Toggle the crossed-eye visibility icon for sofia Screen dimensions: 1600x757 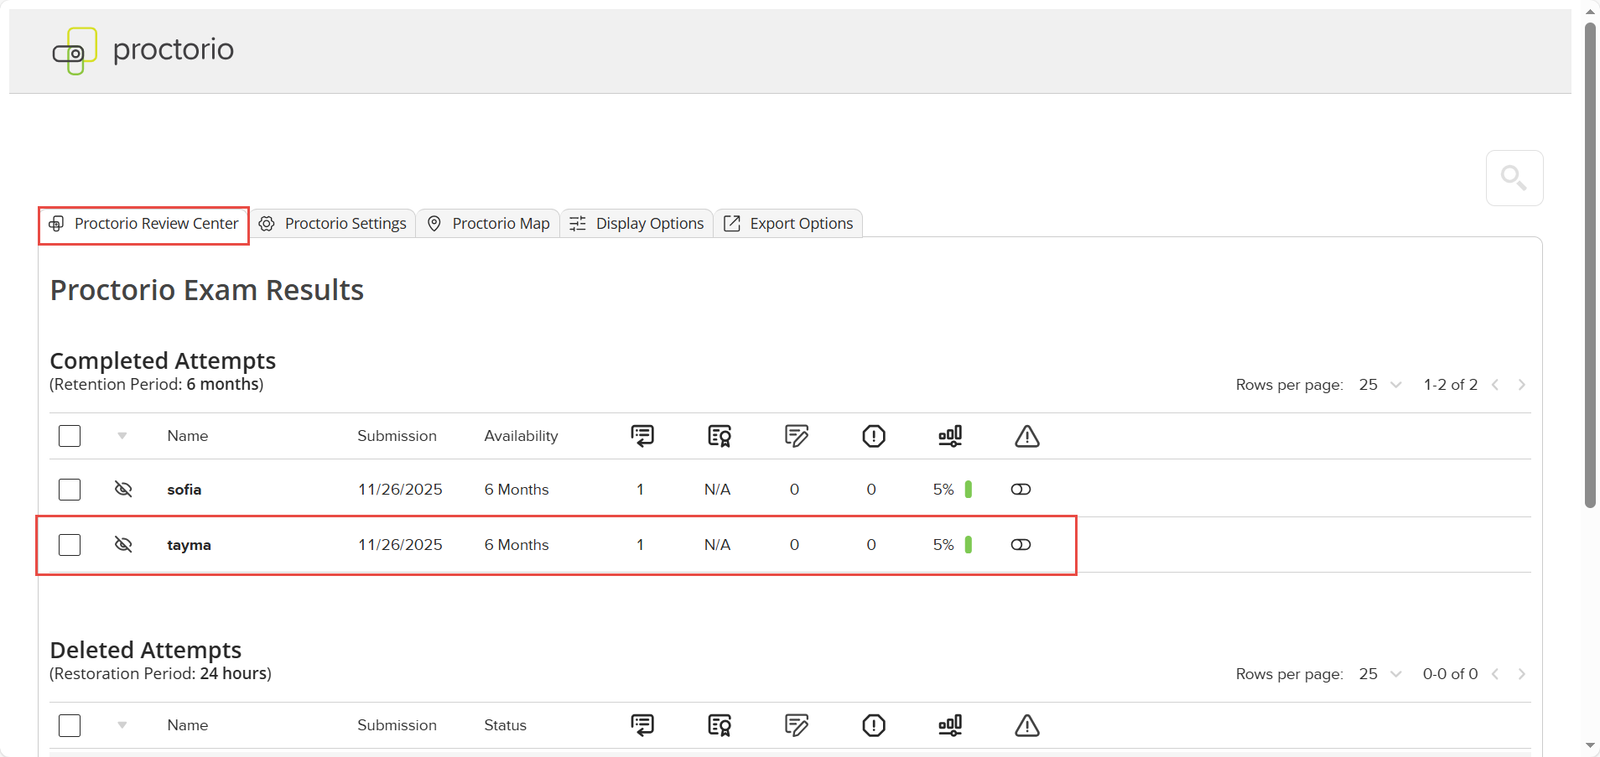click(123, 489)
